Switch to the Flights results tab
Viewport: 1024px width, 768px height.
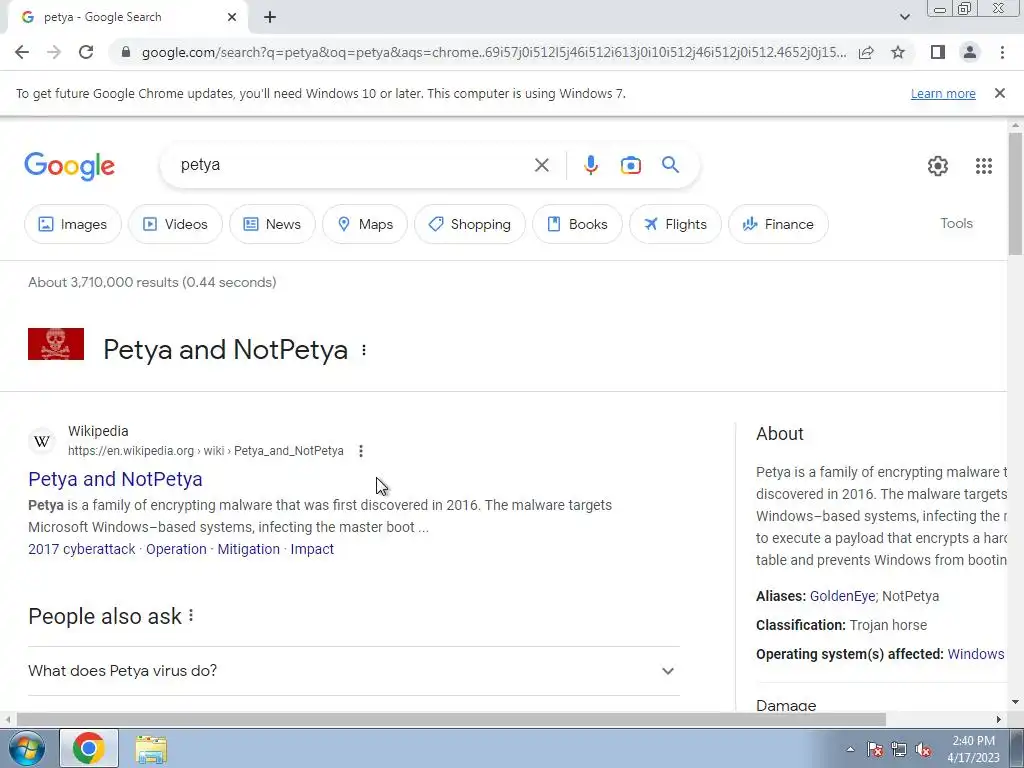point(675,224)
